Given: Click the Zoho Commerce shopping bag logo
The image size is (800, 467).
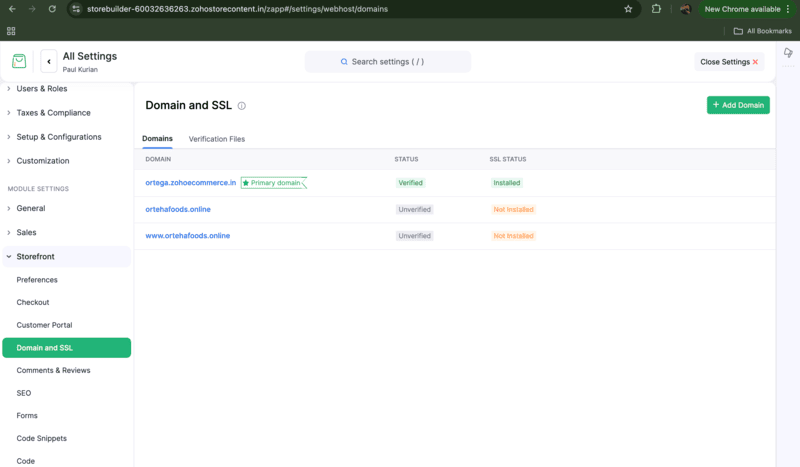Looking at the screenshot, I should 19,61.
